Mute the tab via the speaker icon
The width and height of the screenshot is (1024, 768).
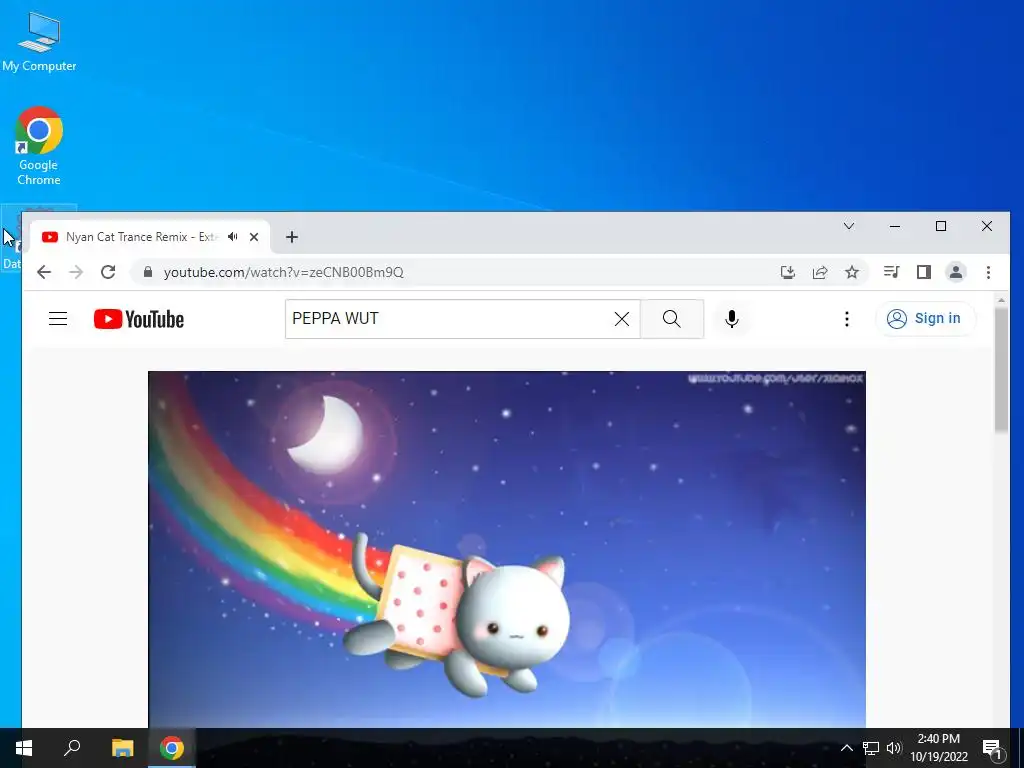tap(232, 237)
